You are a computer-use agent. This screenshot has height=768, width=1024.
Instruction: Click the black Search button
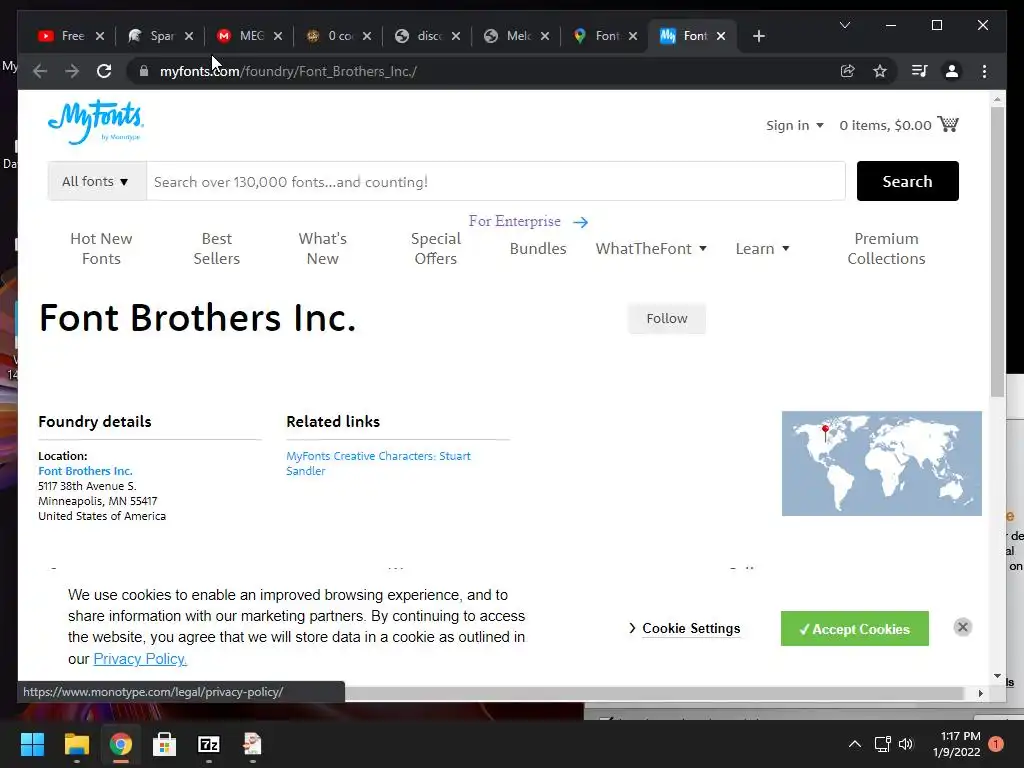(x=907, y=181)
